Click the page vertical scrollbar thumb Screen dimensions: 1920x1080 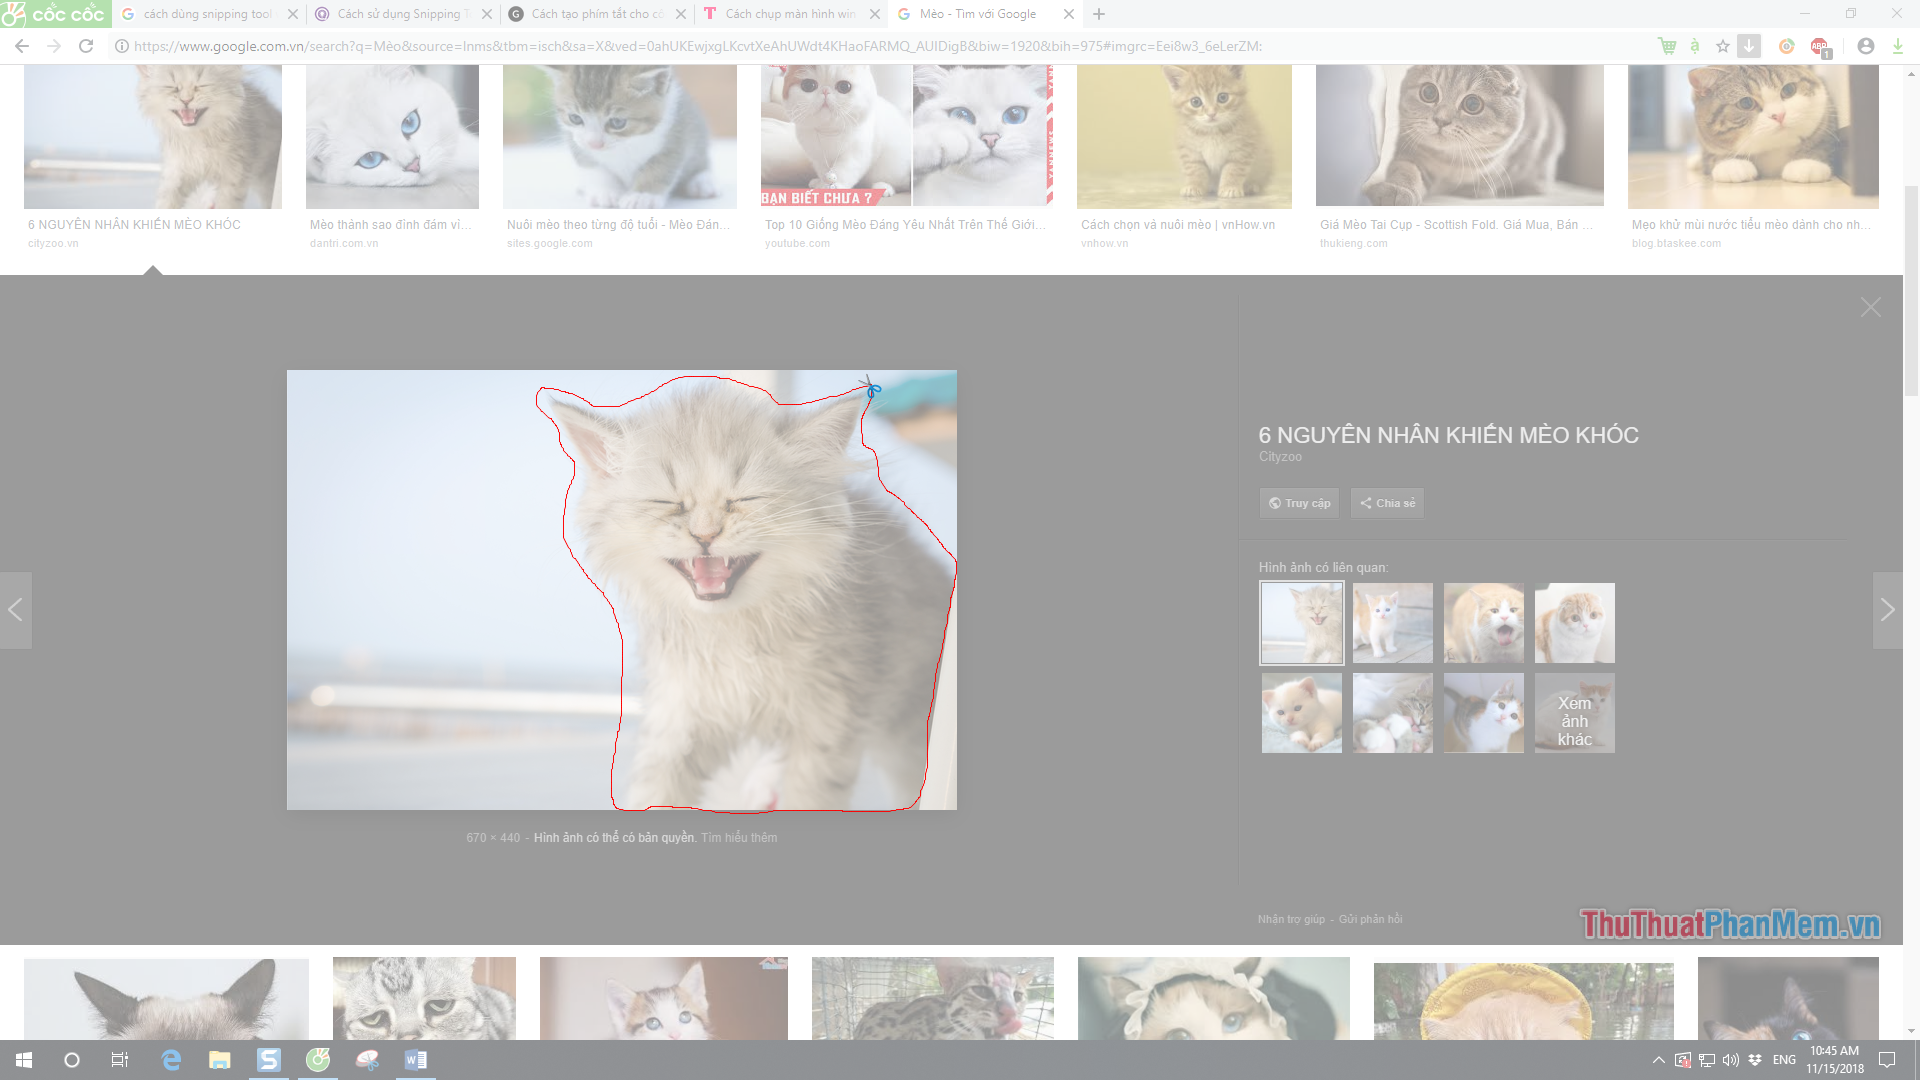[x=1911, y=290]
